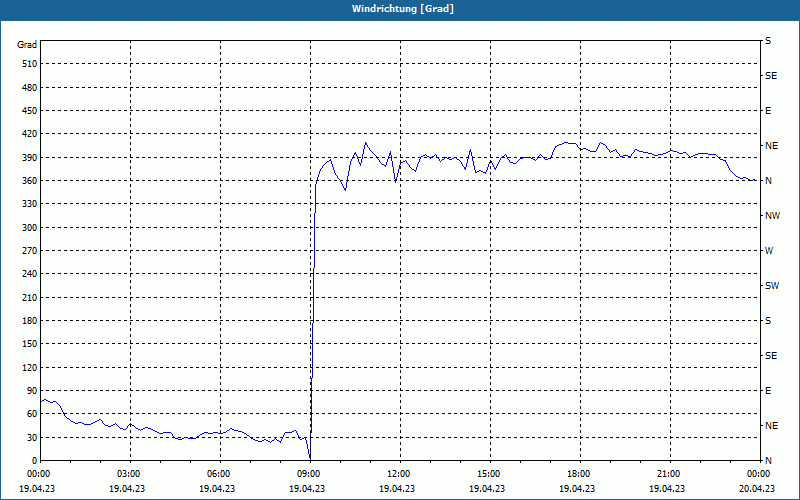The image size is (800, 500).
Task: Click the 21:00 time label
Action: [x=670, y=474]
